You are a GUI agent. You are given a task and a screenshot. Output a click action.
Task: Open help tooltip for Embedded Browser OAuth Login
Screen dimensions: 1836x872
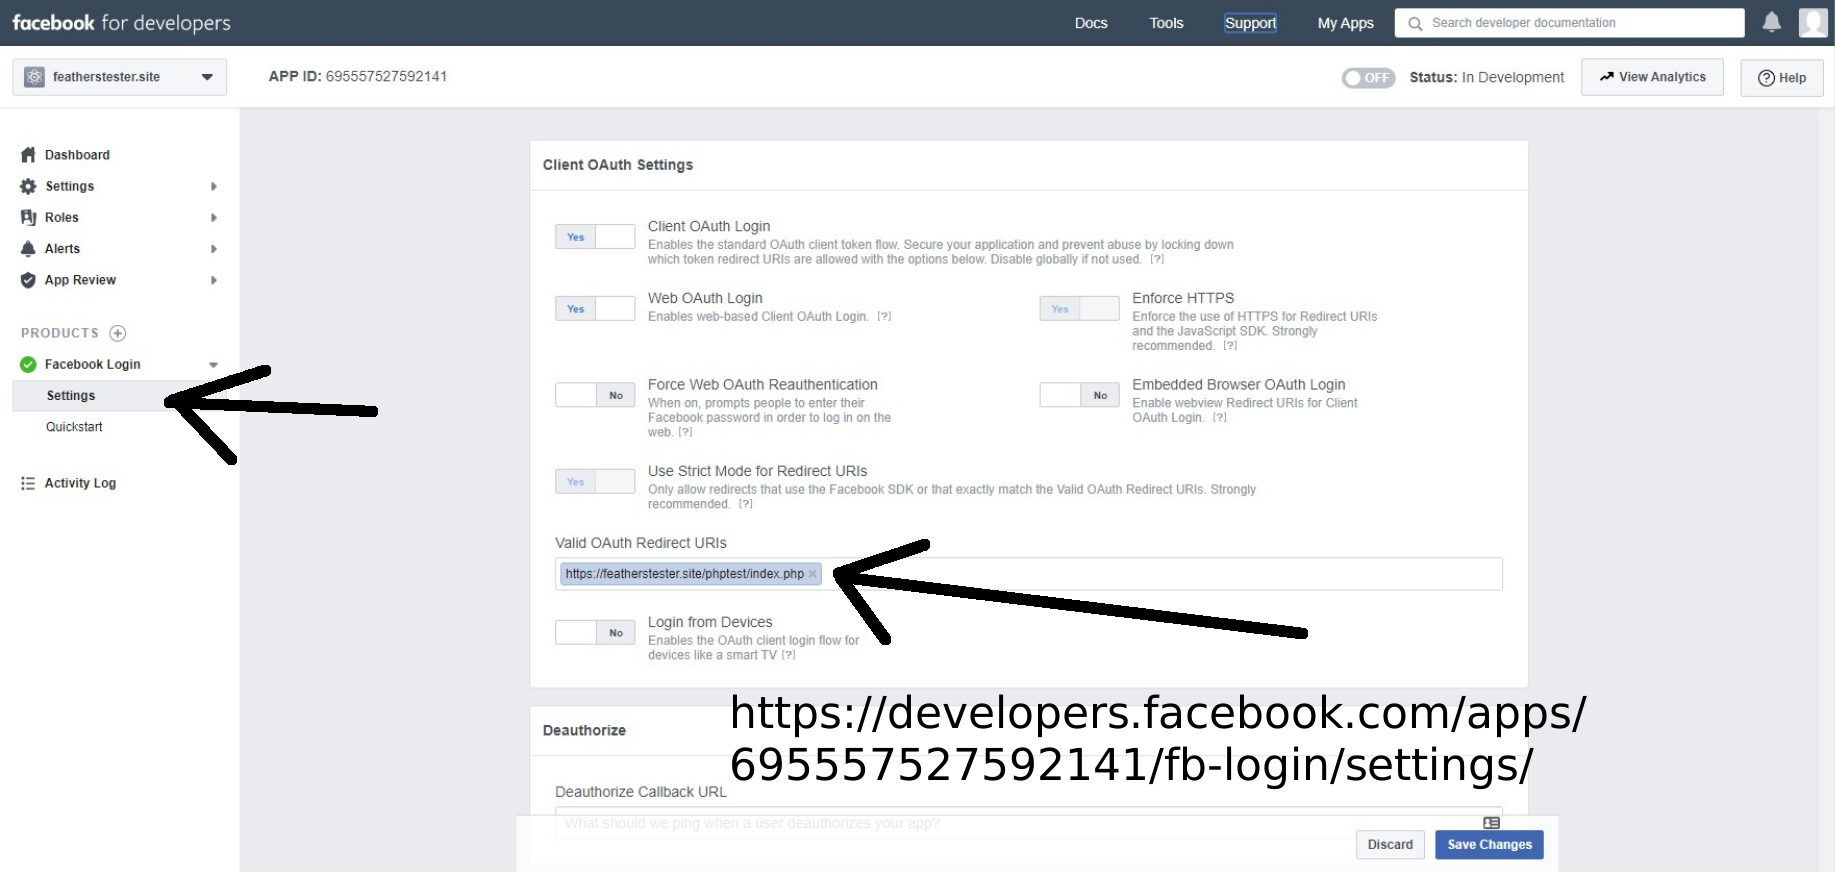(1219, 418)
